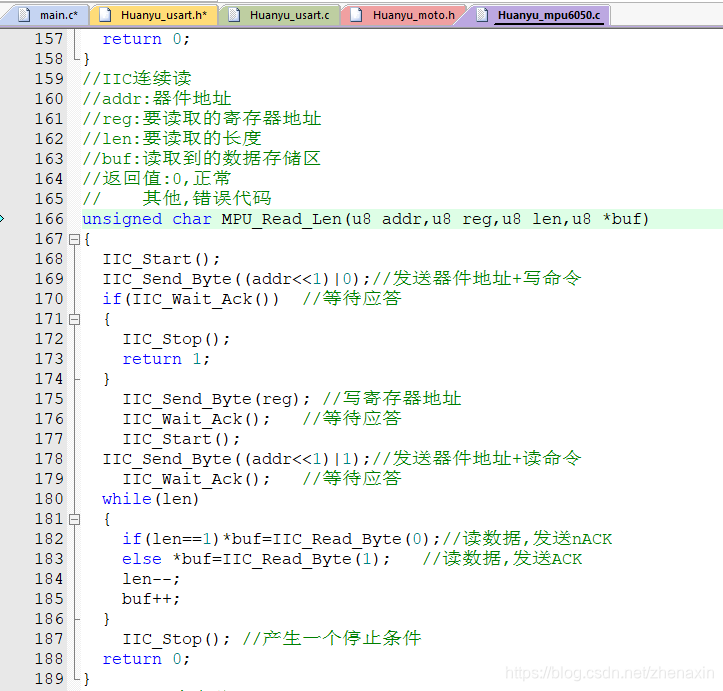Click IIC_Read_Byte(0) on line 182
The height and width of the screenshot is (691, 723).
[356, 539]
